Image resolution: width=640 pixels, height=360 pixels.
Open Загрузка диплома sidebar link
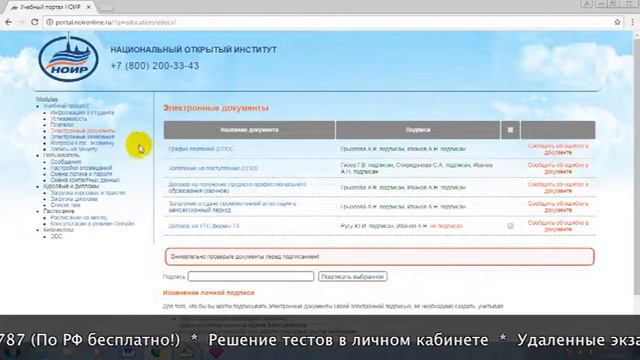pos(74,199)
